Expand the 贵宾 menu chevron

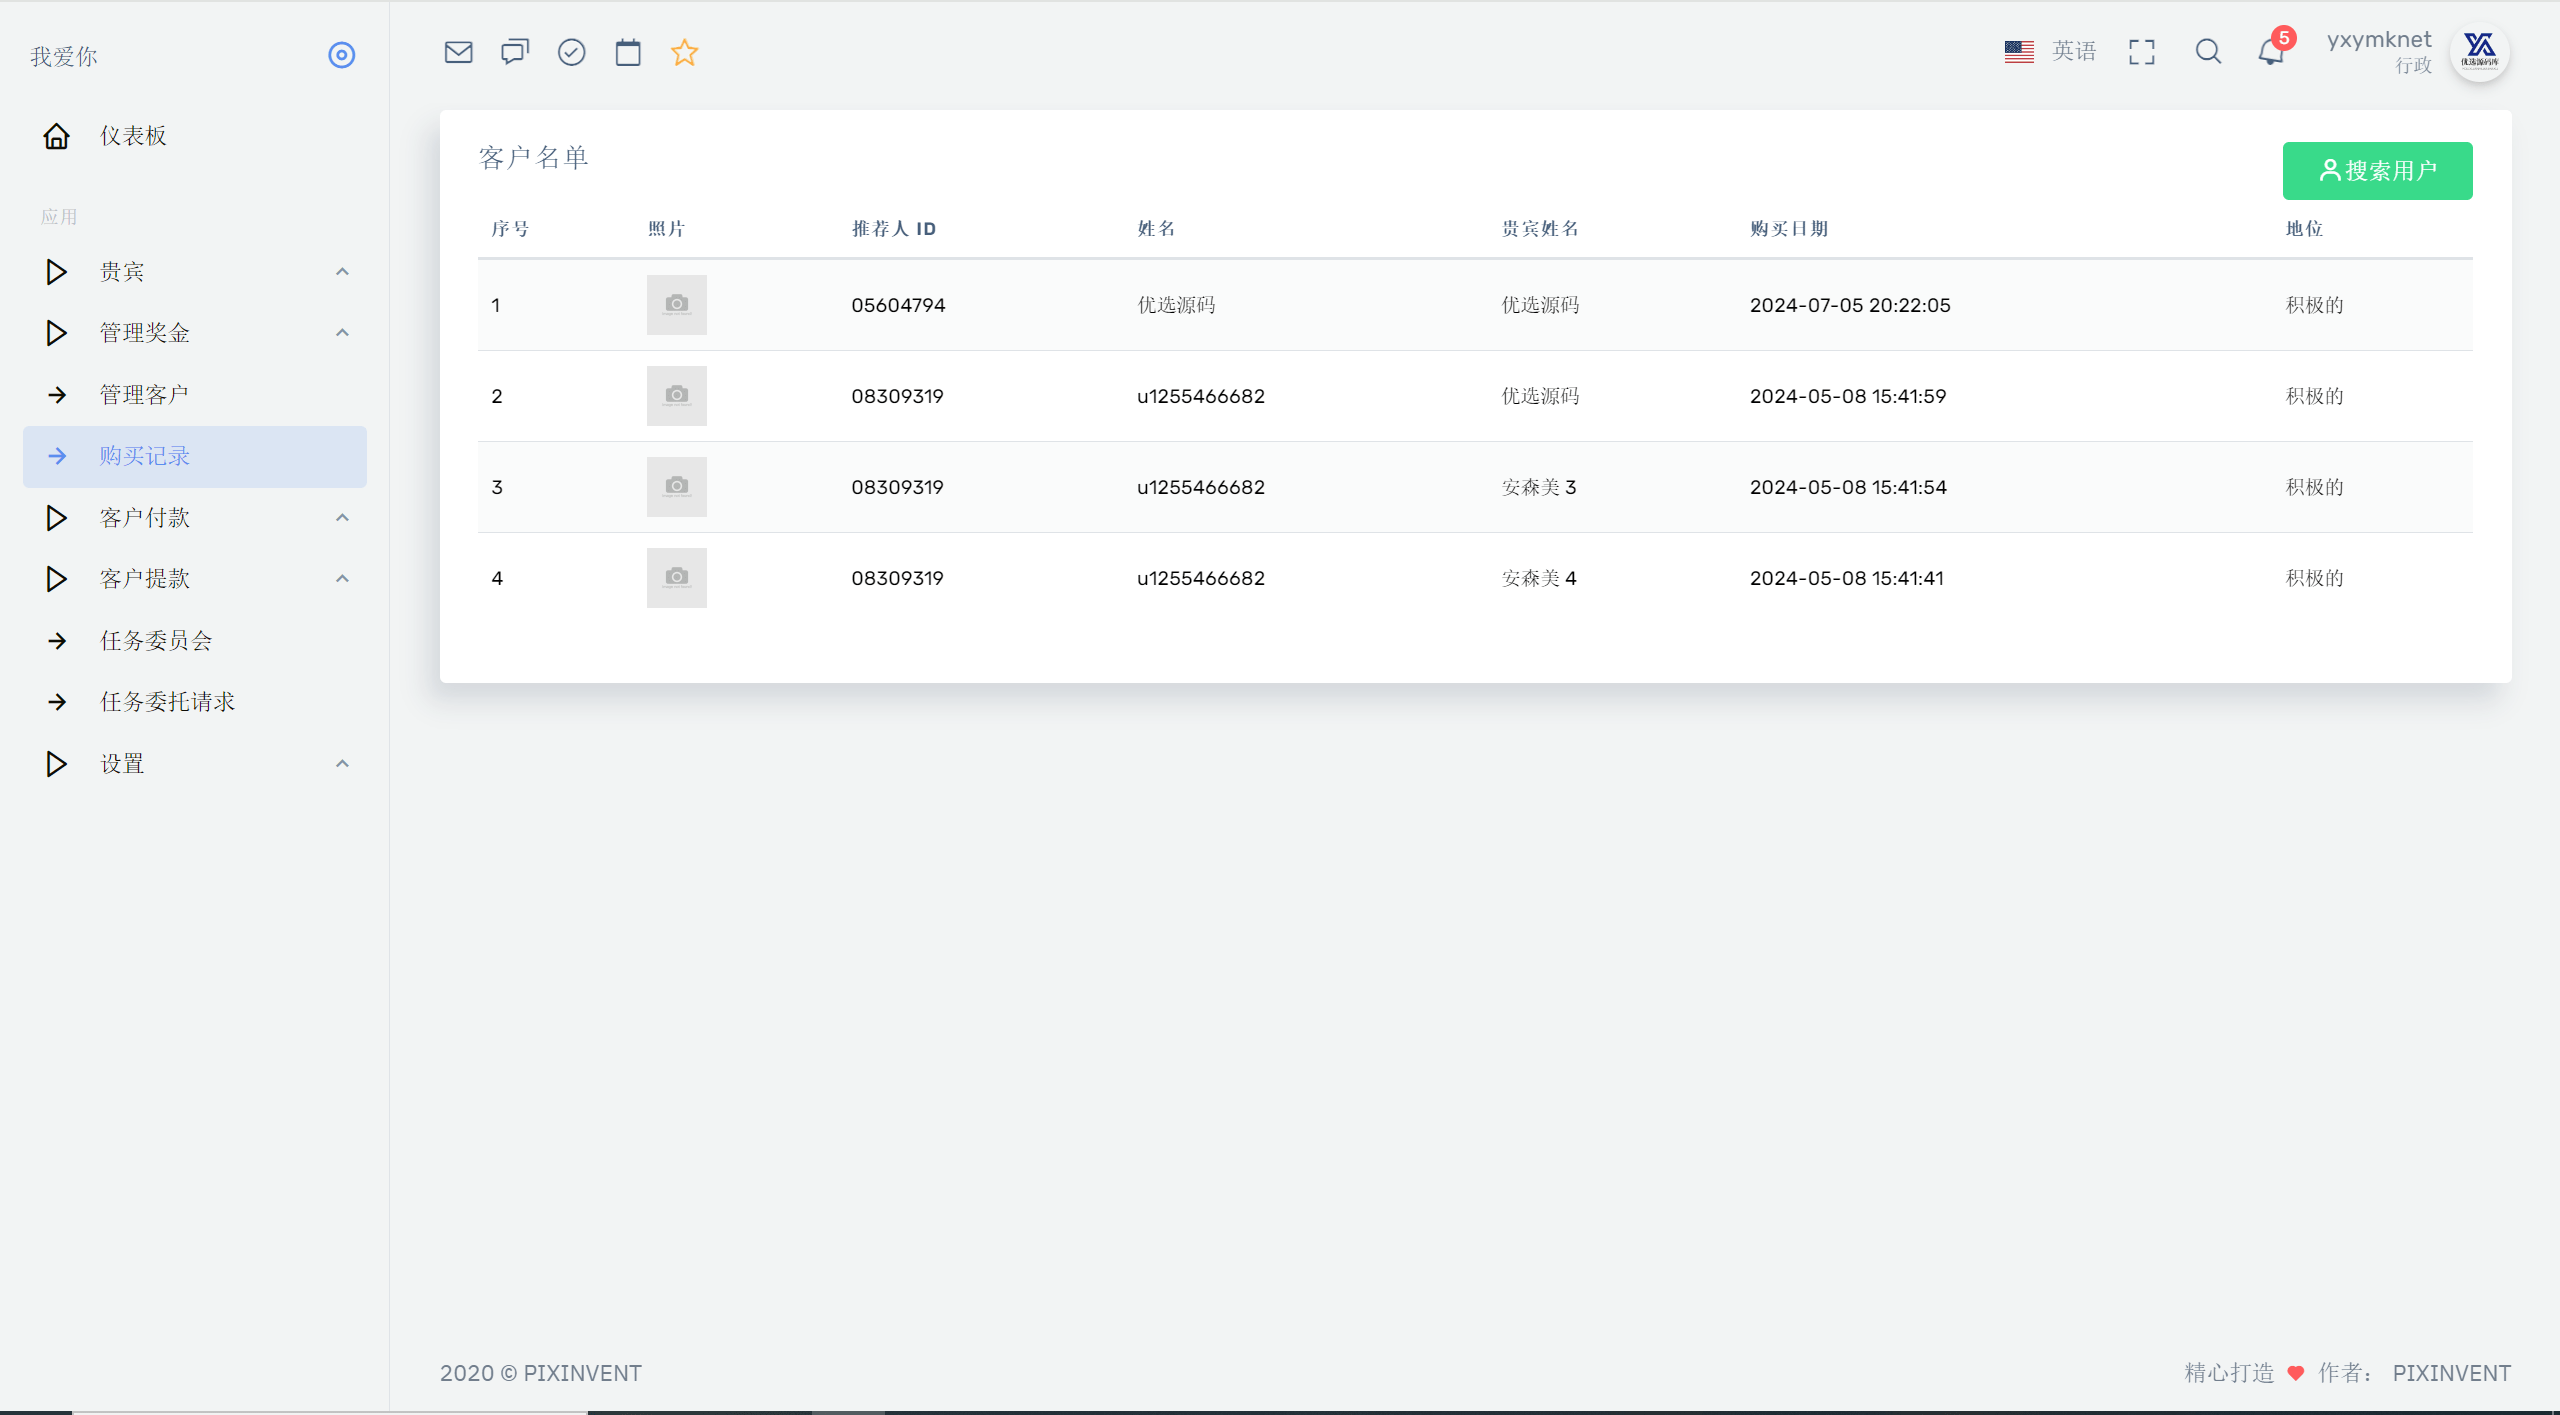point(342,272)
